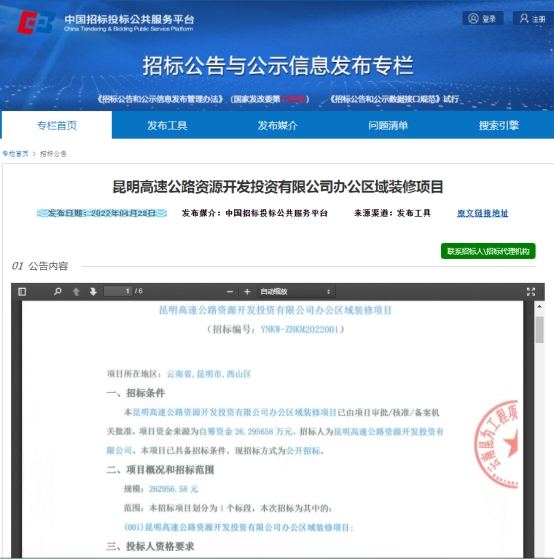Click the green 联系招标人\招标代理机构 button

pyautogui.click(x=488, y=251)
